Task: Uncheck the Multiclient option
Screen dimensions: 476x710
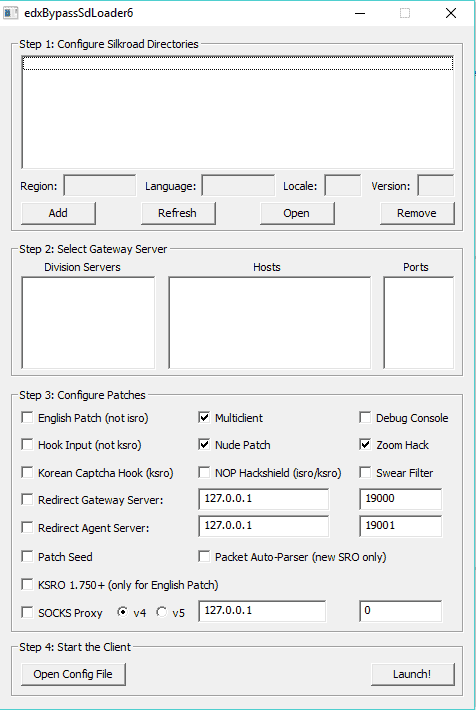Action: click(x=204, y=417)
